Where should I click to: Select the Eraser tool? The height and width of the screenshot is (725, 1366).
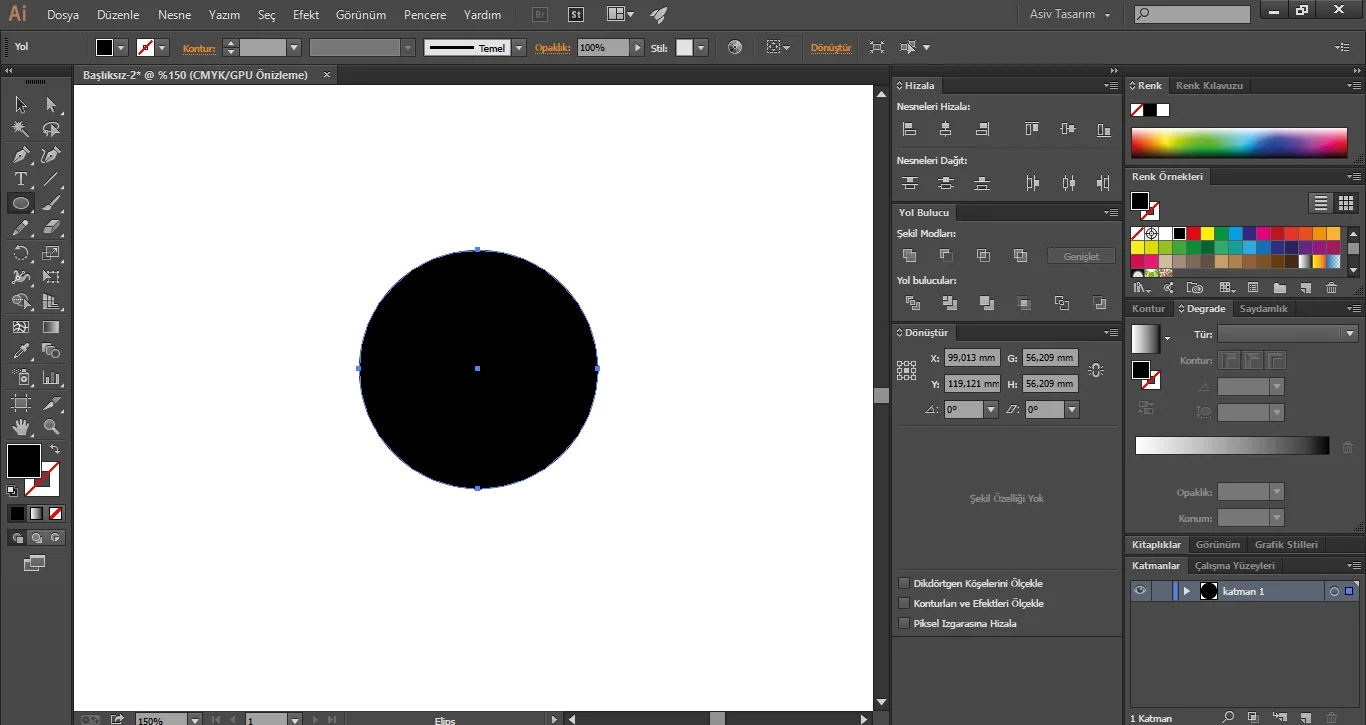[51, 228]
